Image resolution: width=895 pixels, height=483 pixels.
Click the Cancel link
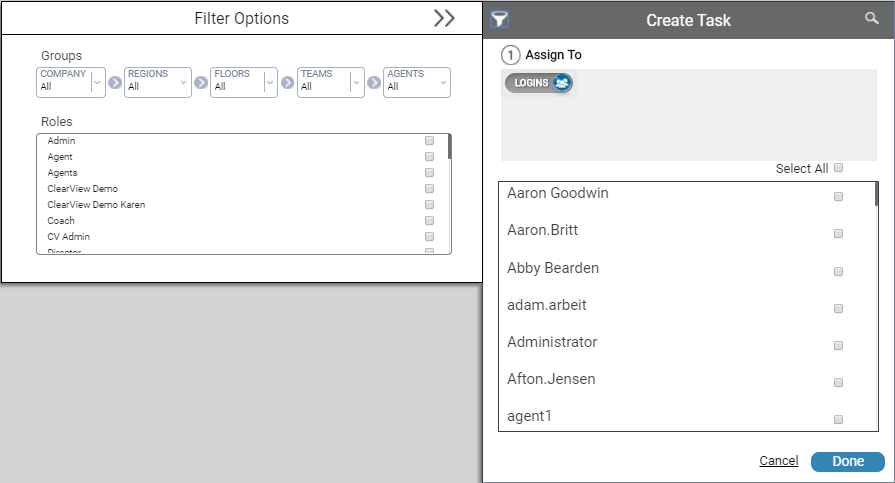point(778,461)
